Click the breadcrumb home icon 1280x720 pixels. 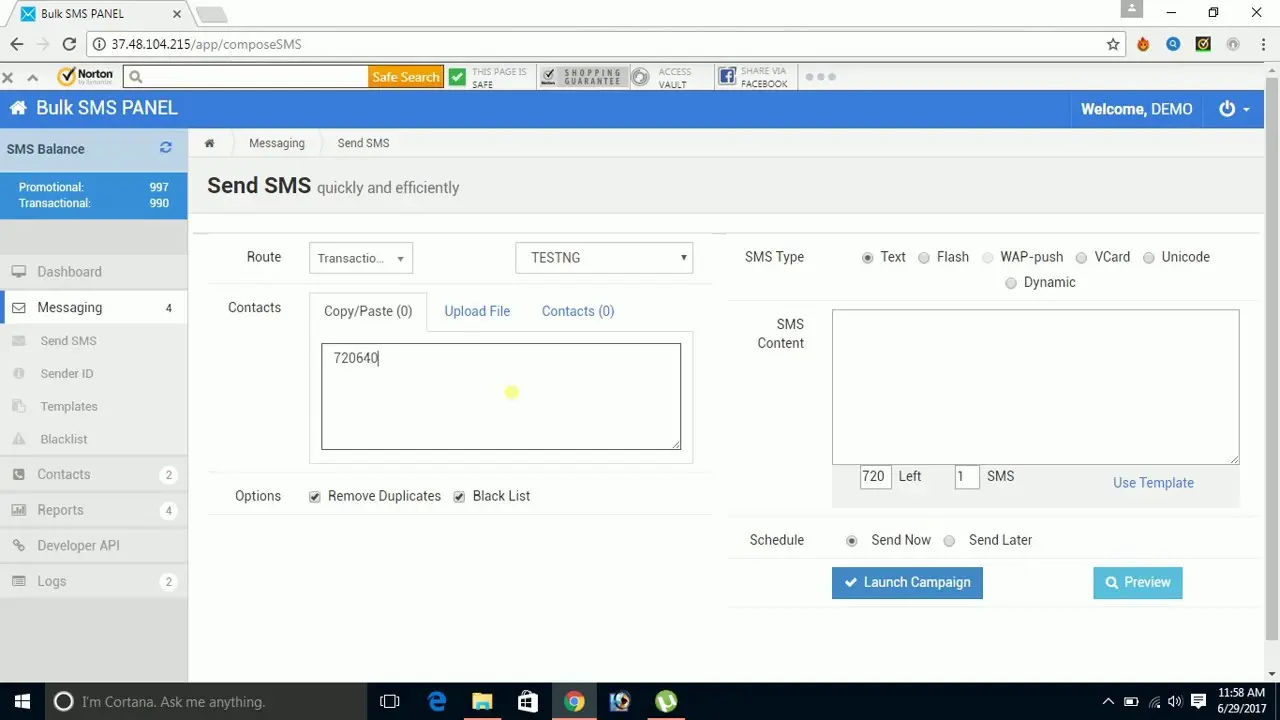click(209, 143)
